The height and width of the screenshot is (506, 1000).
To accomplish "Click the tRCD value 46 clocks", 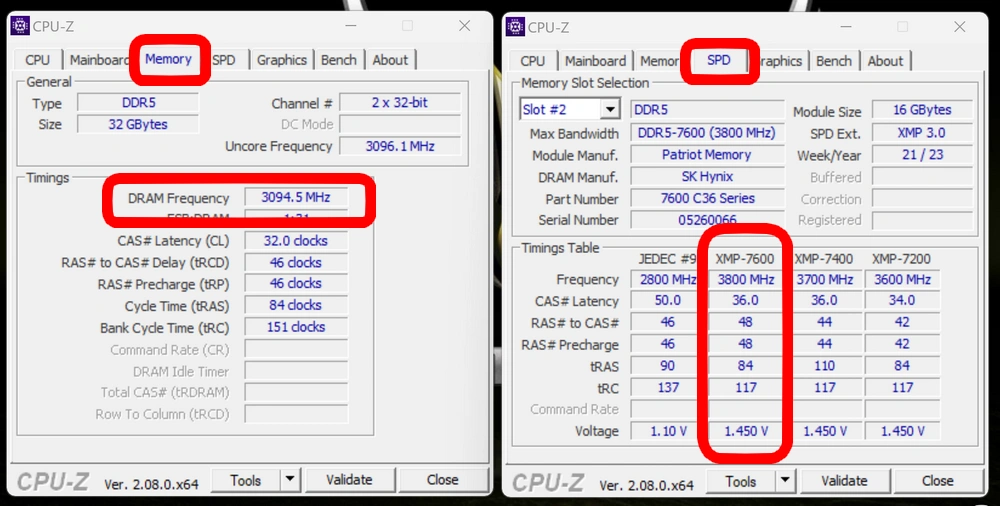I will coord(296,262).
